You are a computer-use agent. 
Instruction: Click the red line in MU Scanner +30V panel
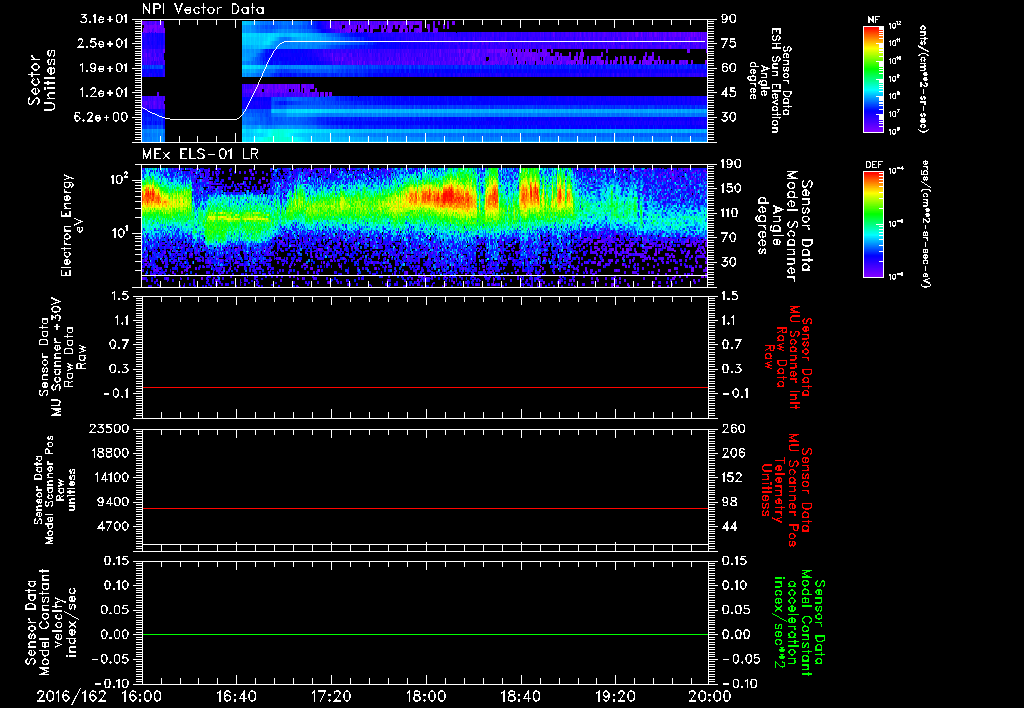[425, 387]
